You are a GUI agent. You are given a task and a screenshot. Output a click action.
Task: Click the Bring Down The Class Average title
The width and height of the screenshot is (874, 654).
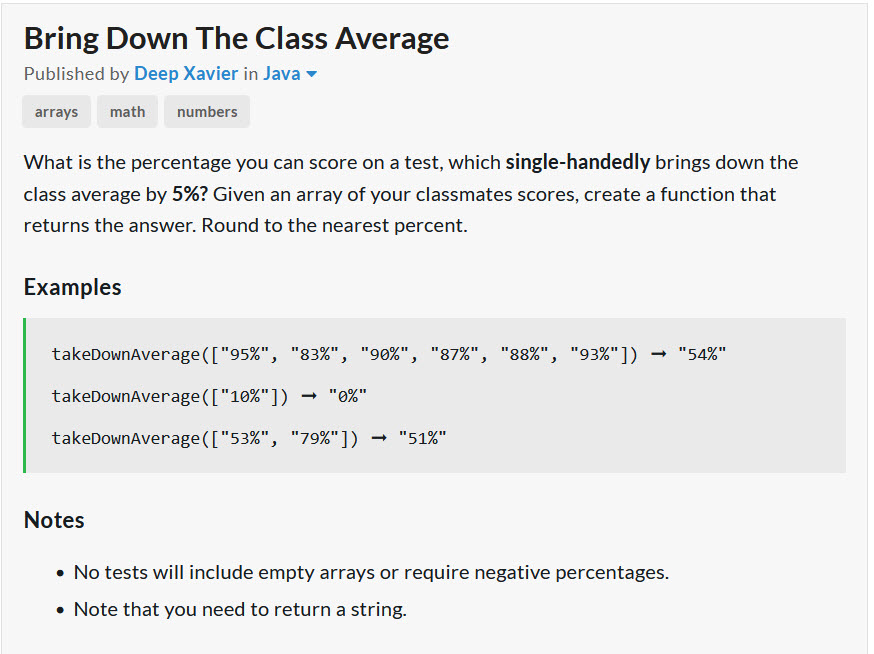tap(236, 38)
